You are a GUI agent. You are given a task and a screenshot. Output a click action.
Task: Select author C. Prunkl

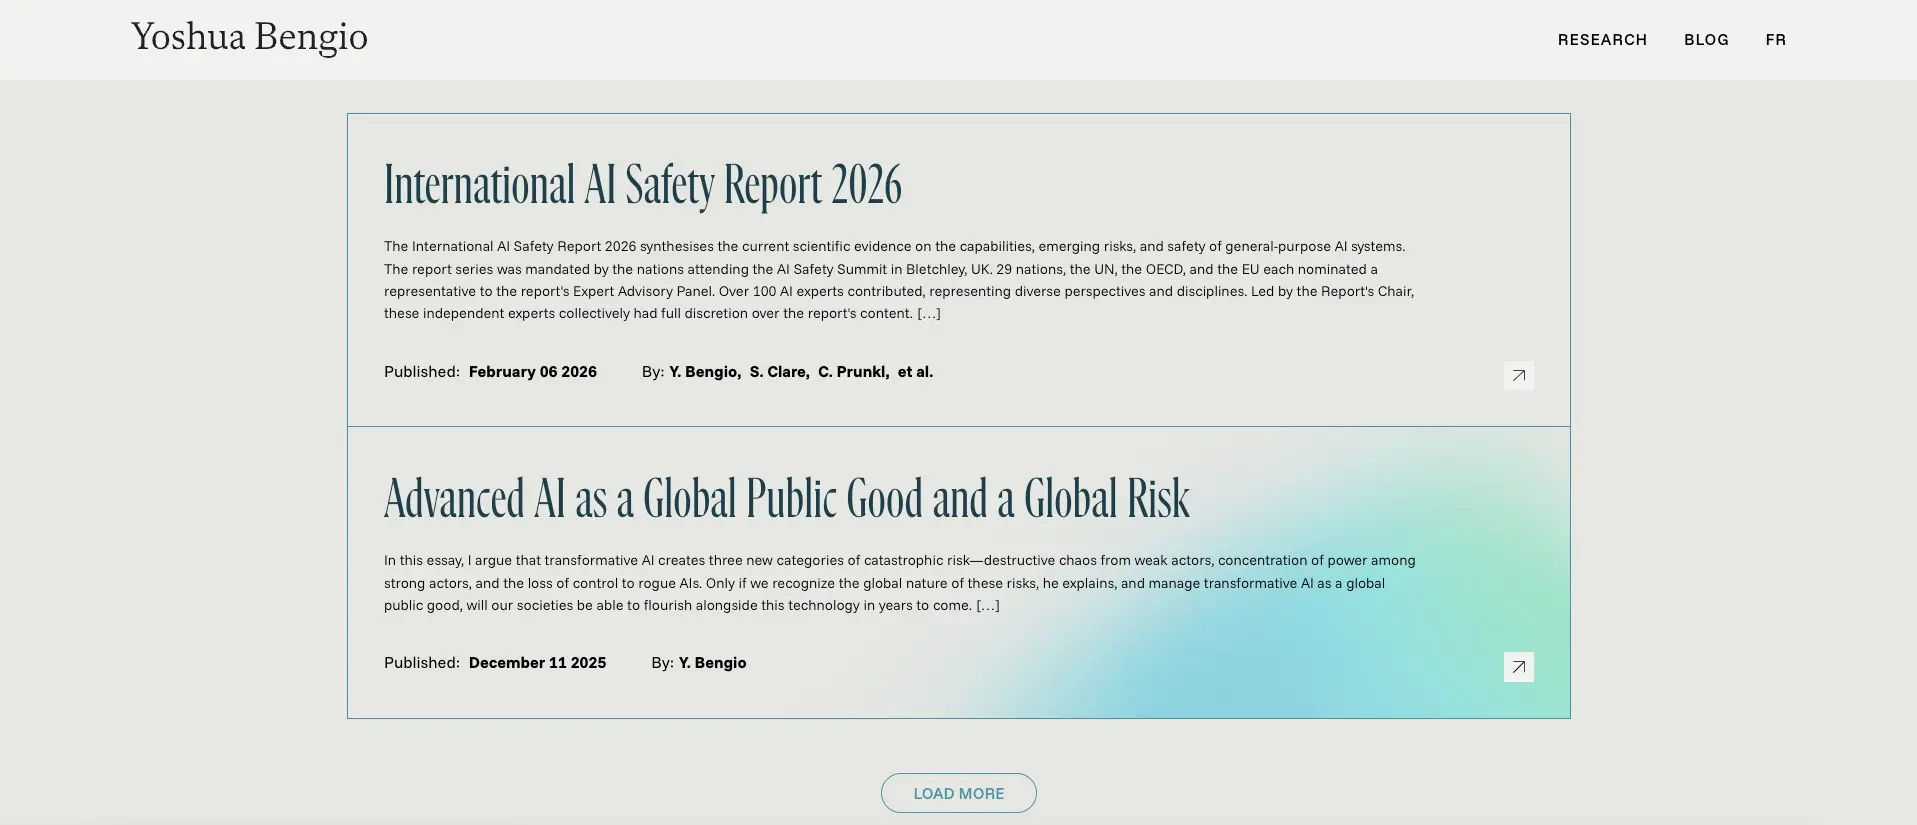853,372
